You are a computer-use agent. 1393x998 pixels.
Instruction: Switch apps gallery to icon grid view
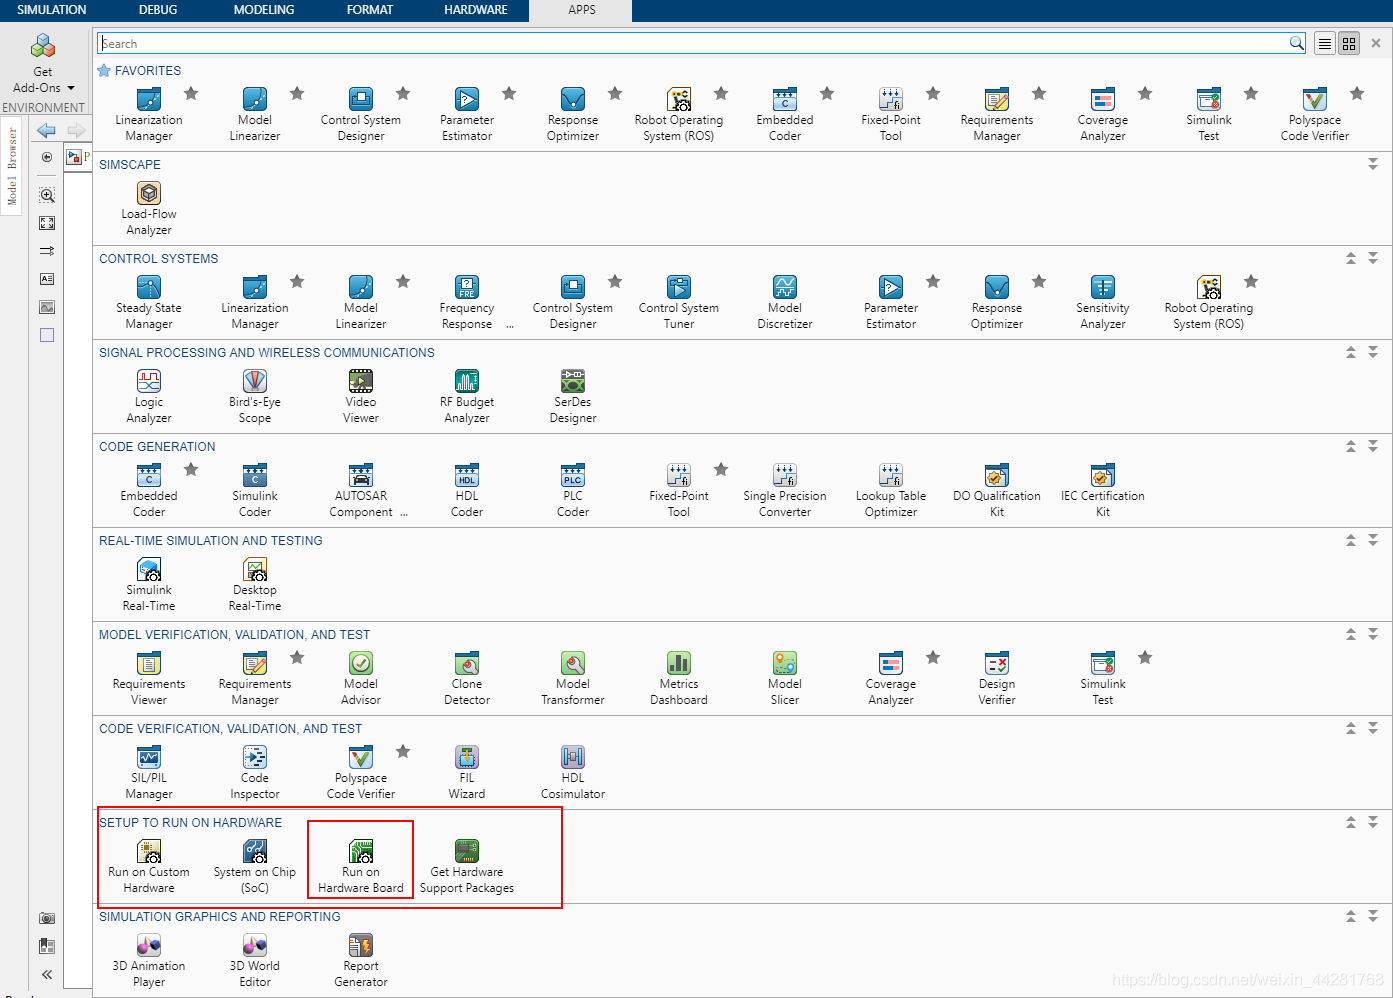(x=1349, y=44)
